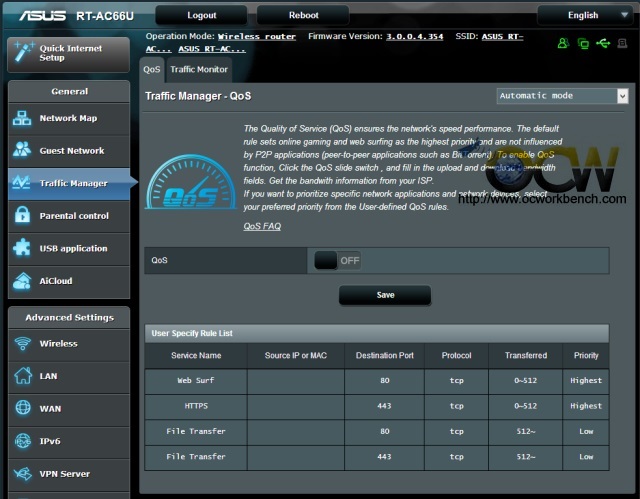Image resolution: width=640 pixels, height=499 pixels.
Task: Click the Web Surf service name cell
Action: click(x=196, y=380)
